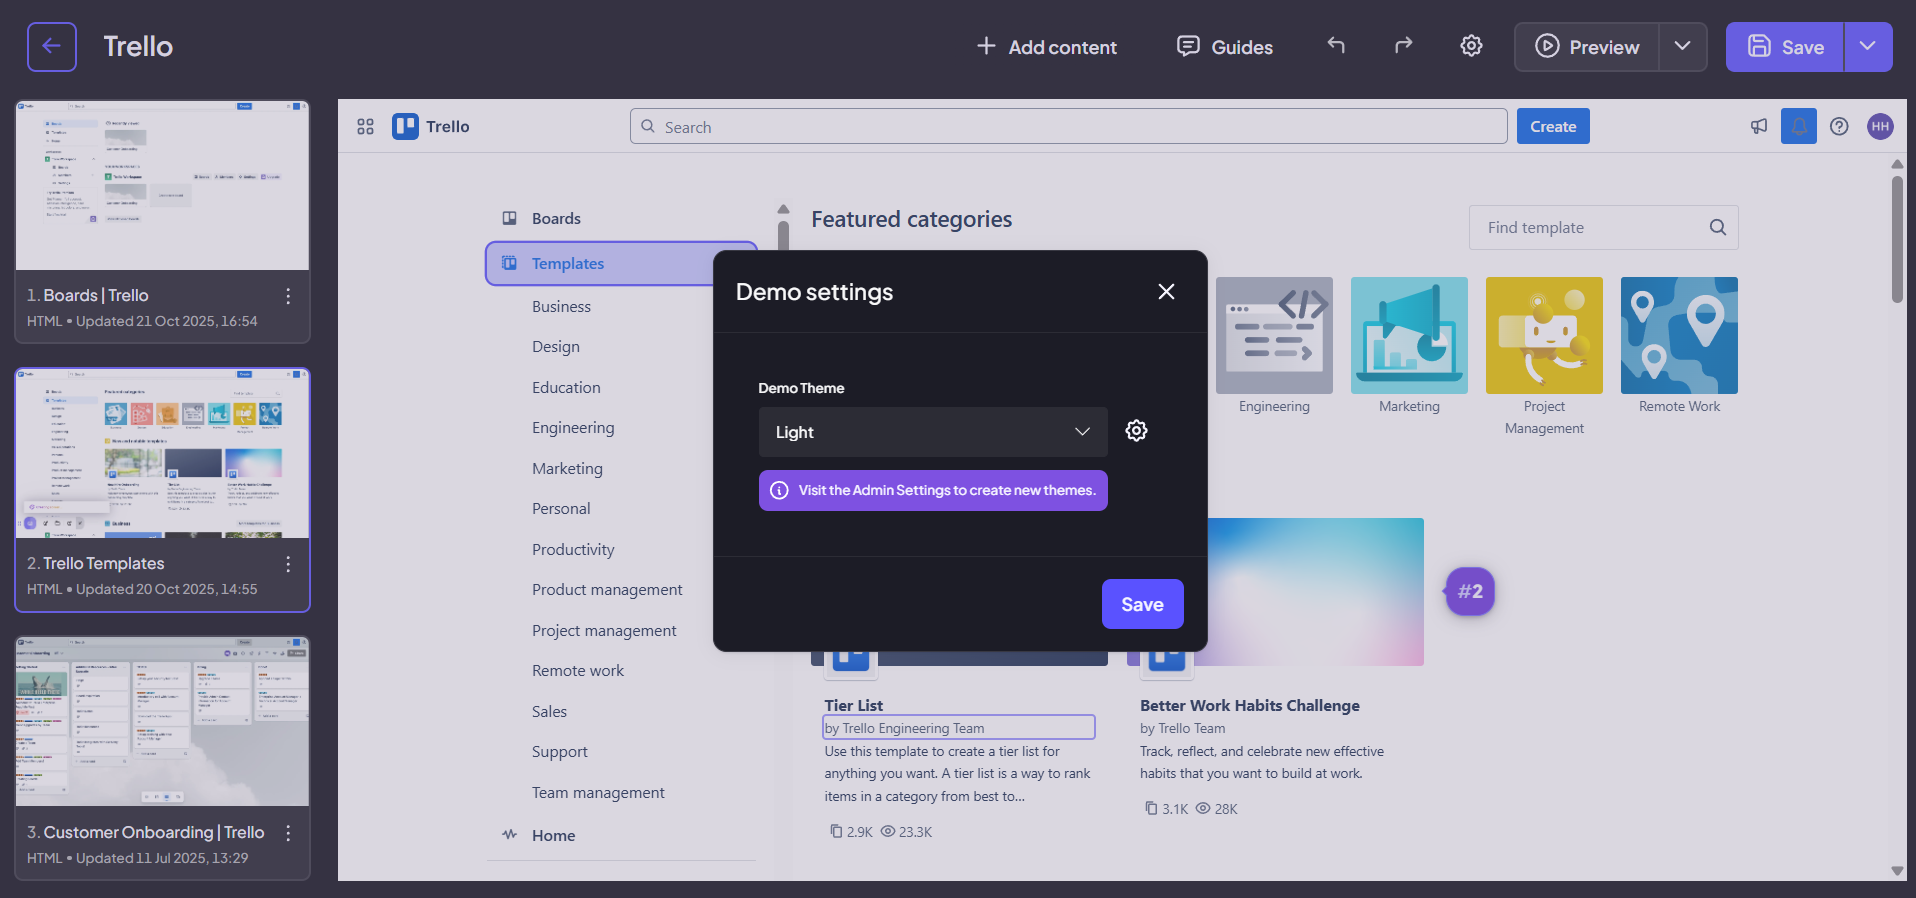Select the Trello Templates thumbnail
This screenshot has height=898, width=1916.
(x=162, y=454)
